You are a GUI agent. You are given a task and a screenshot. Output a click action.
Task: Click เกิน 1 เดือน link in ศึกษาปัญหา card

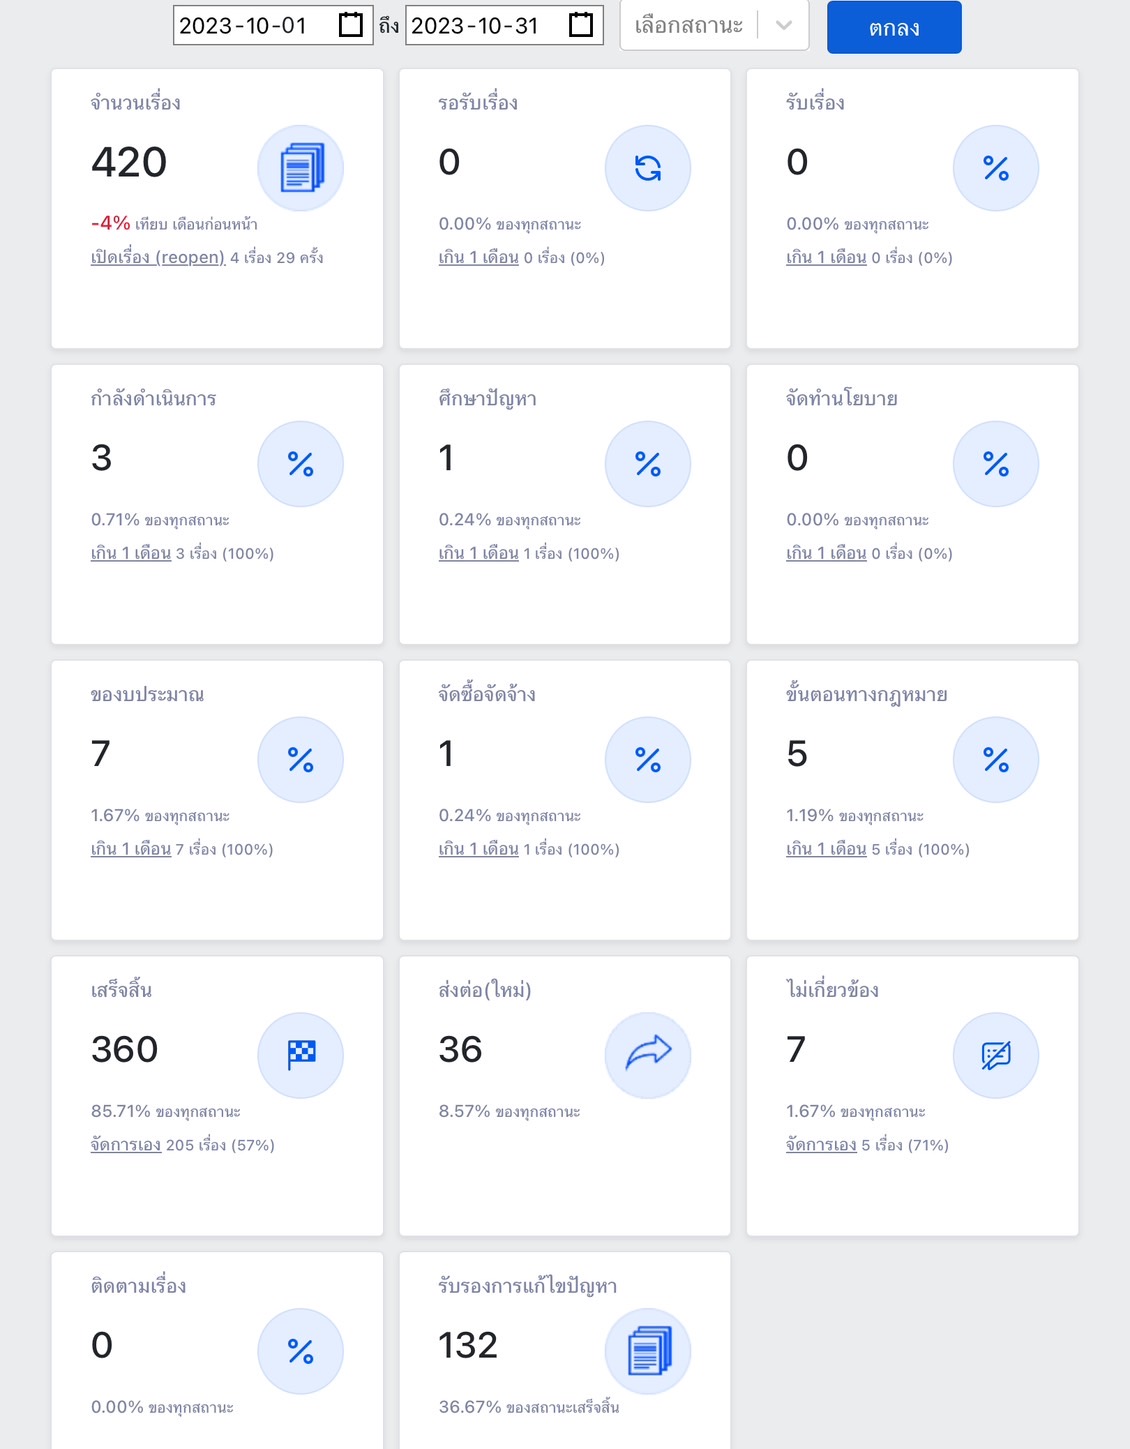(478, 554)
